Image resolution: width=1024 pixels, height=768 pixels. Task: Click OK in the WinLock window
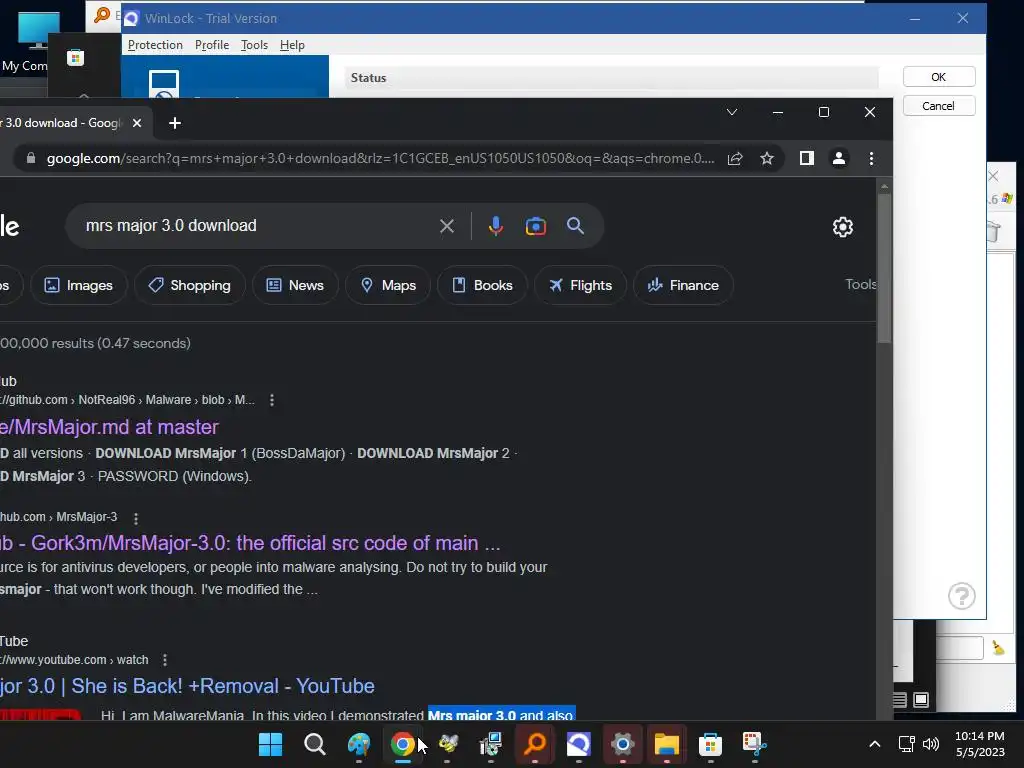938,77
